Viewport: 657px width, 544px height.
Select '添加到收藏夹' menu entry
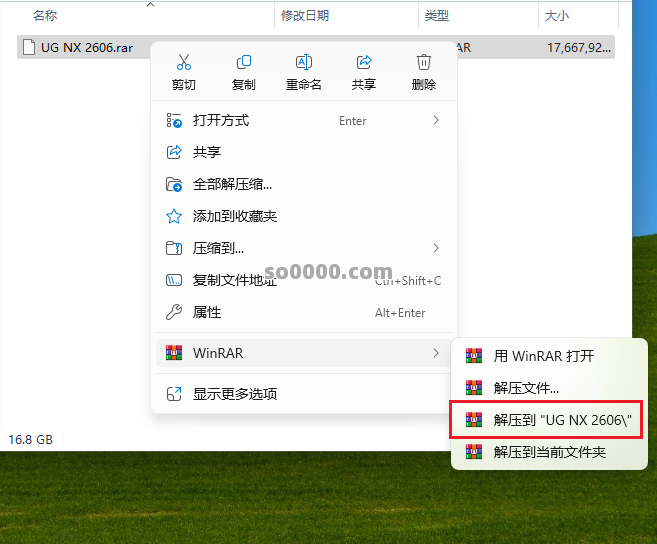tap(304, 216)
